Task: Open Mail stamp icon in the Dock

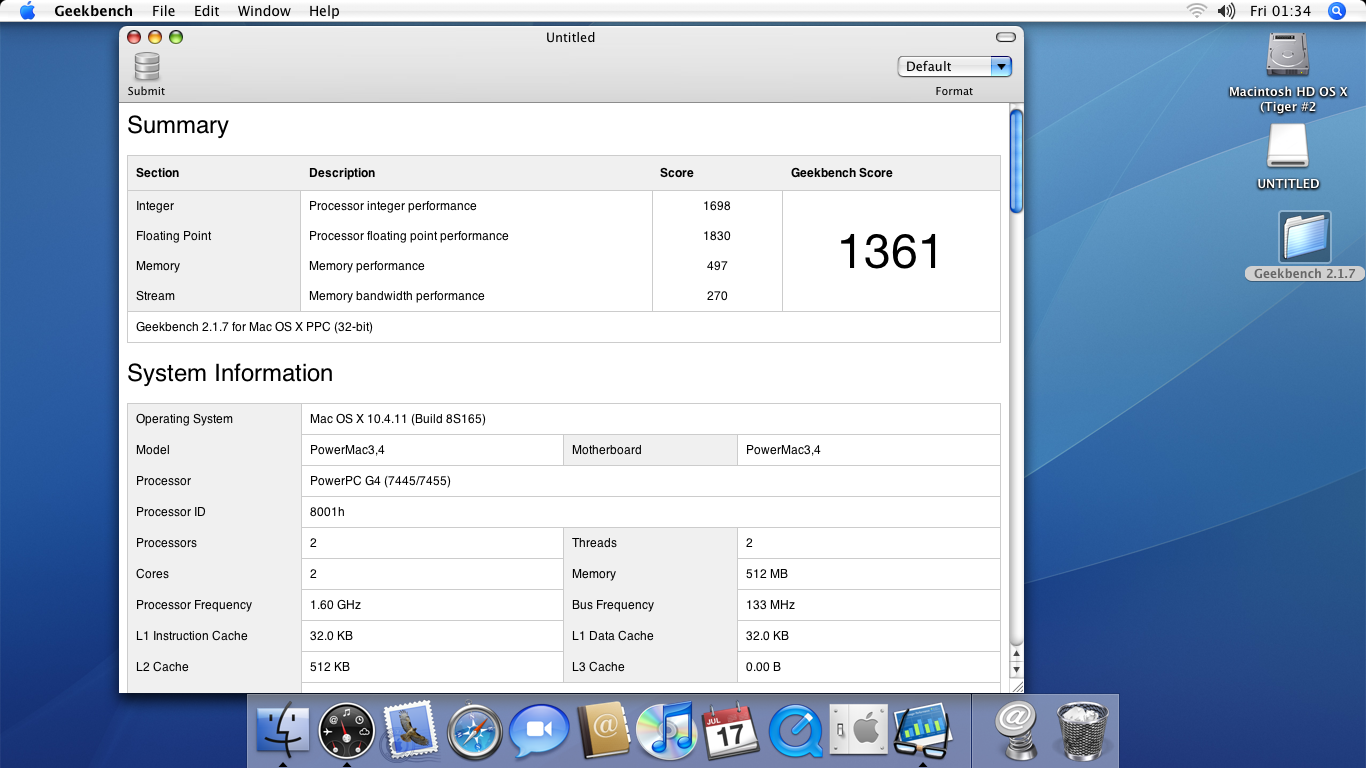Action: (x=409, y=728)
